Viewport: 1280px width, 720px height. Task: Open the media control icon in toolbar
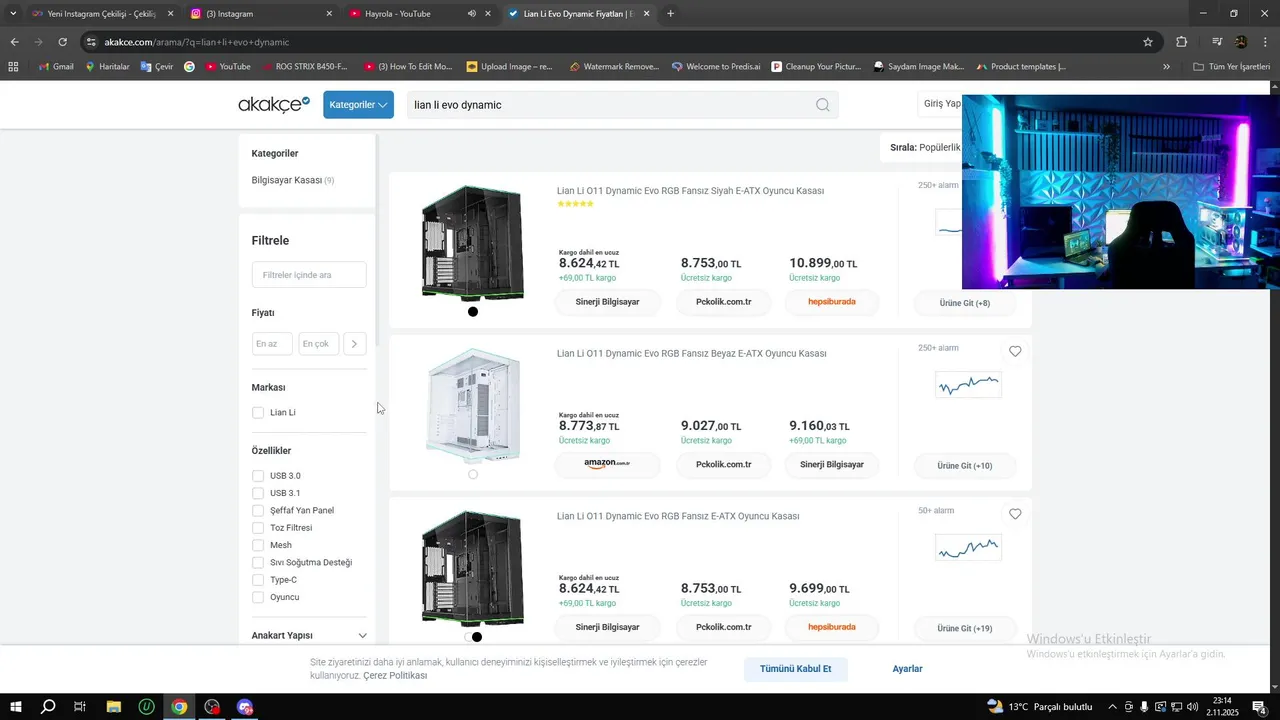pyautogui.click(x=1217, y=42)
